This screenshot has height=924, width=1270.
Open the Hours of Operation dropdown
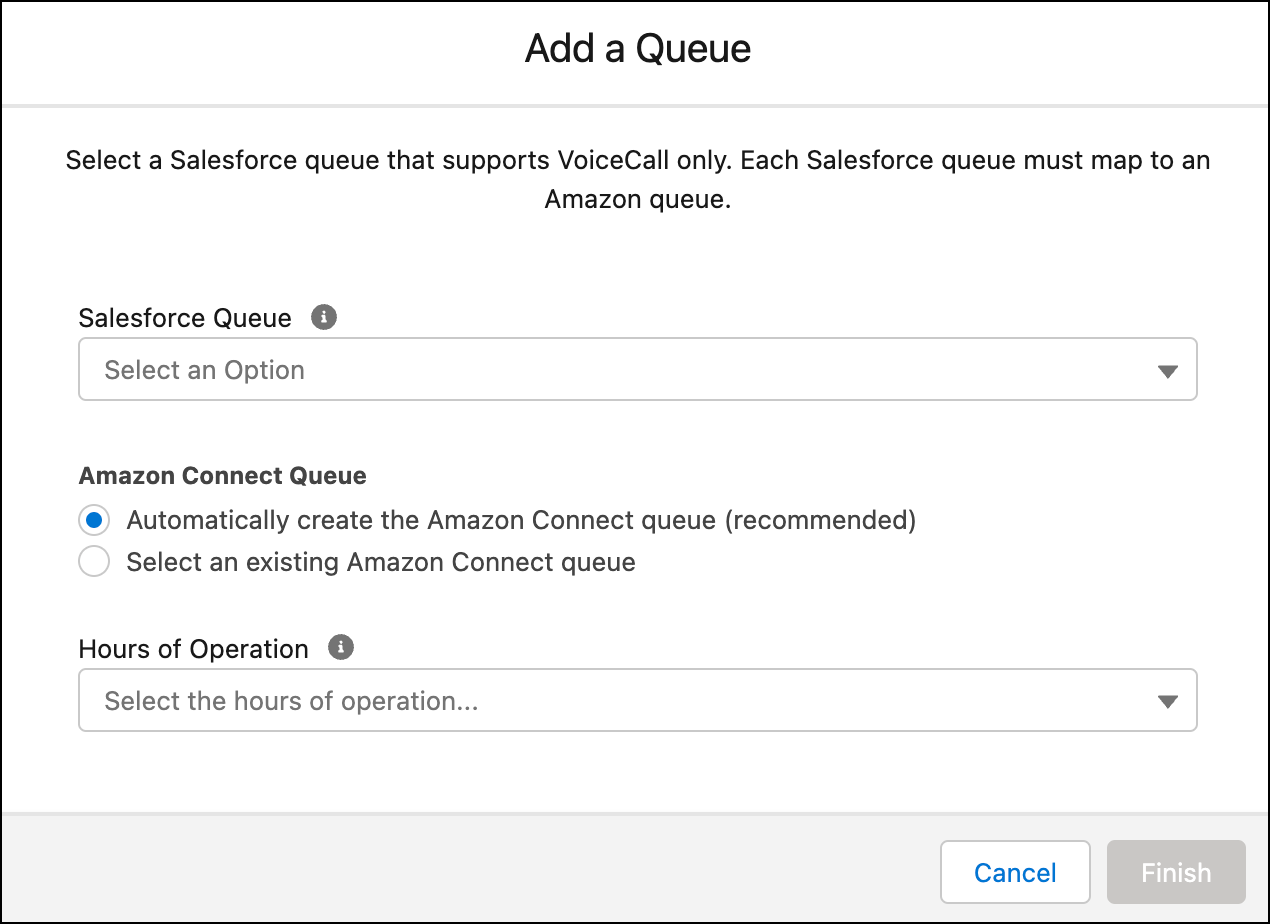[637, 700]
